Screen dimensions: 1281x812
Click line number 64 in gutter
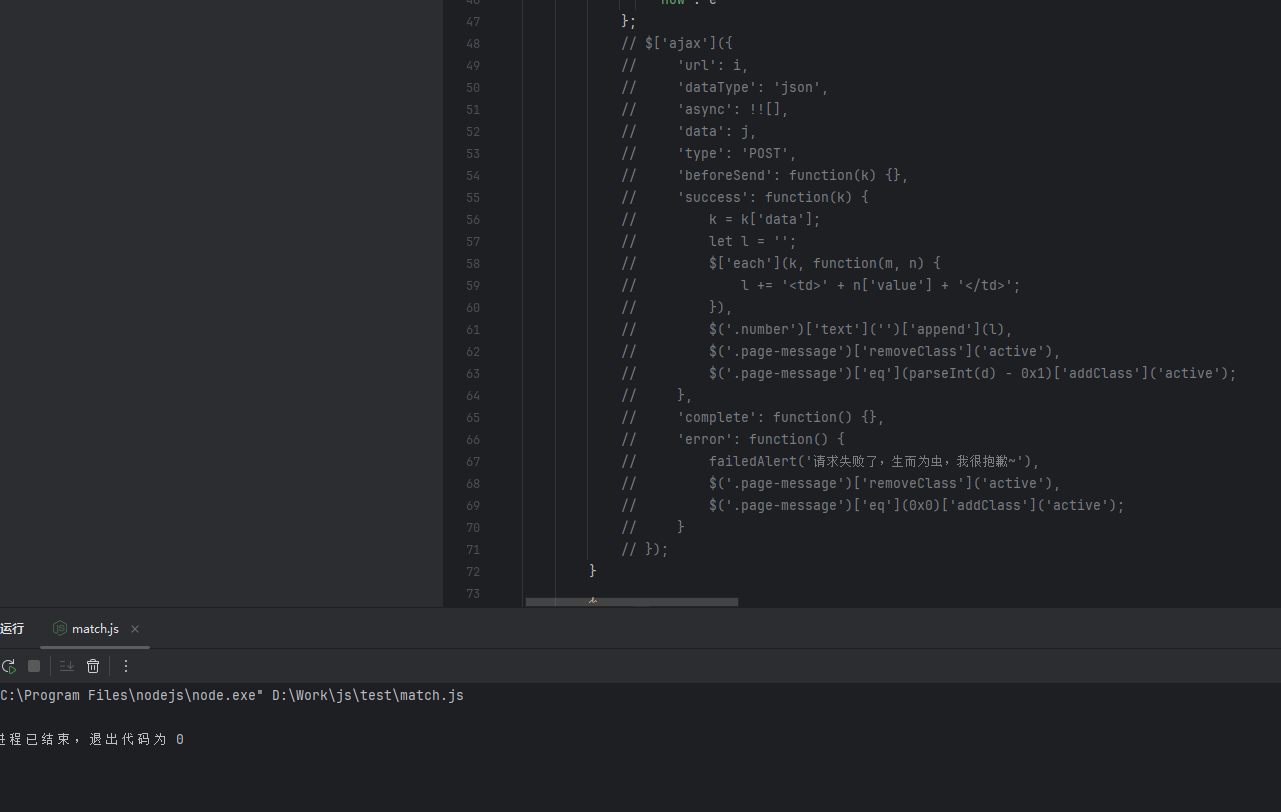click(x=473, y=396)
